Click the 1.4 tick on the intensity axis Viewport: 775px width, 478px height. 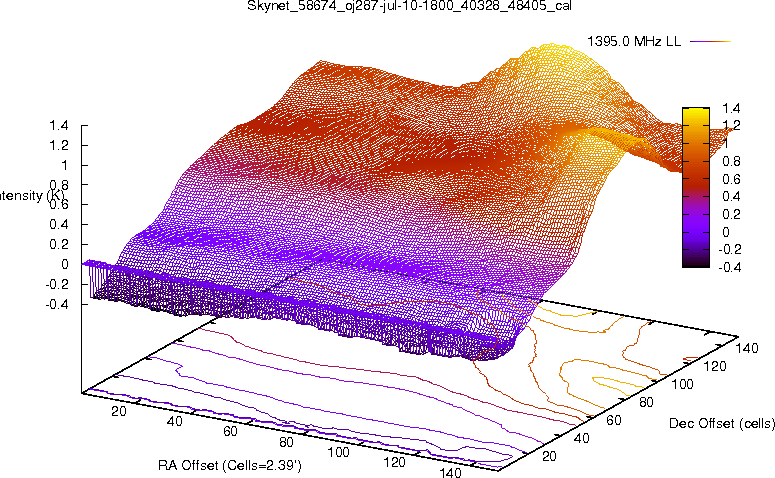(x=59, y=126)
